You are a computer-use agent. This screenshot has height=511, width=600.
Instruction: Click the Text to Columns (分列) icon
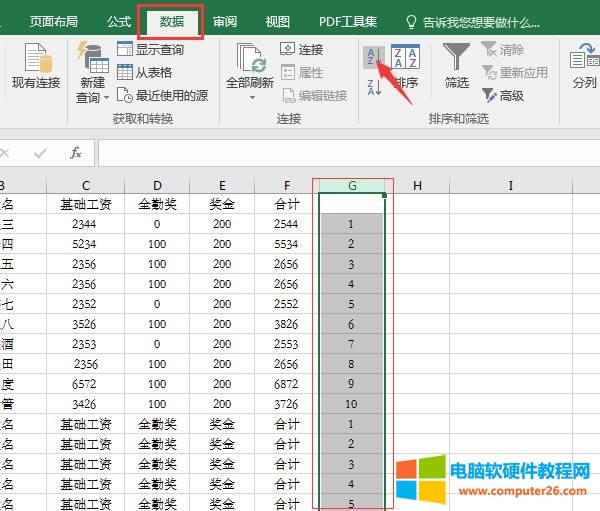(584, 67)
